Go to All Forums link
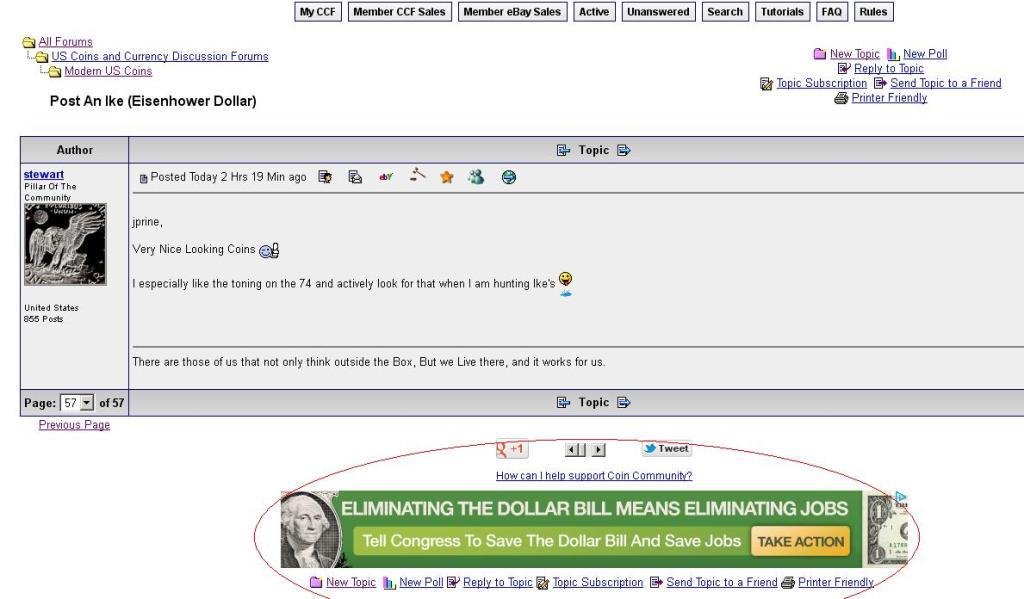The width and height of the screenshot is (1024, 599). tap(65, 42)
